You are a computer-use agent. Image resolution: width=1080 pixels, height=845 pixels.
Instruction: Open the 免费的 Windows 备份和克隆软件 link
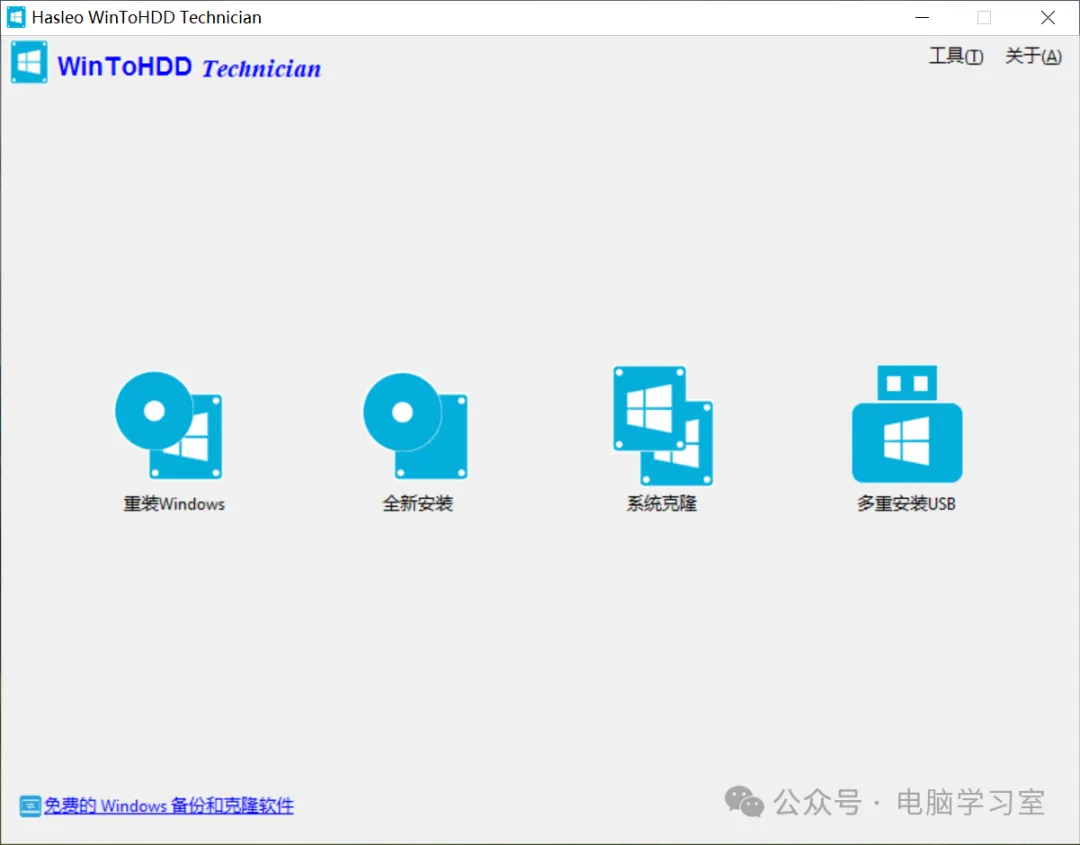pos(169,806)
